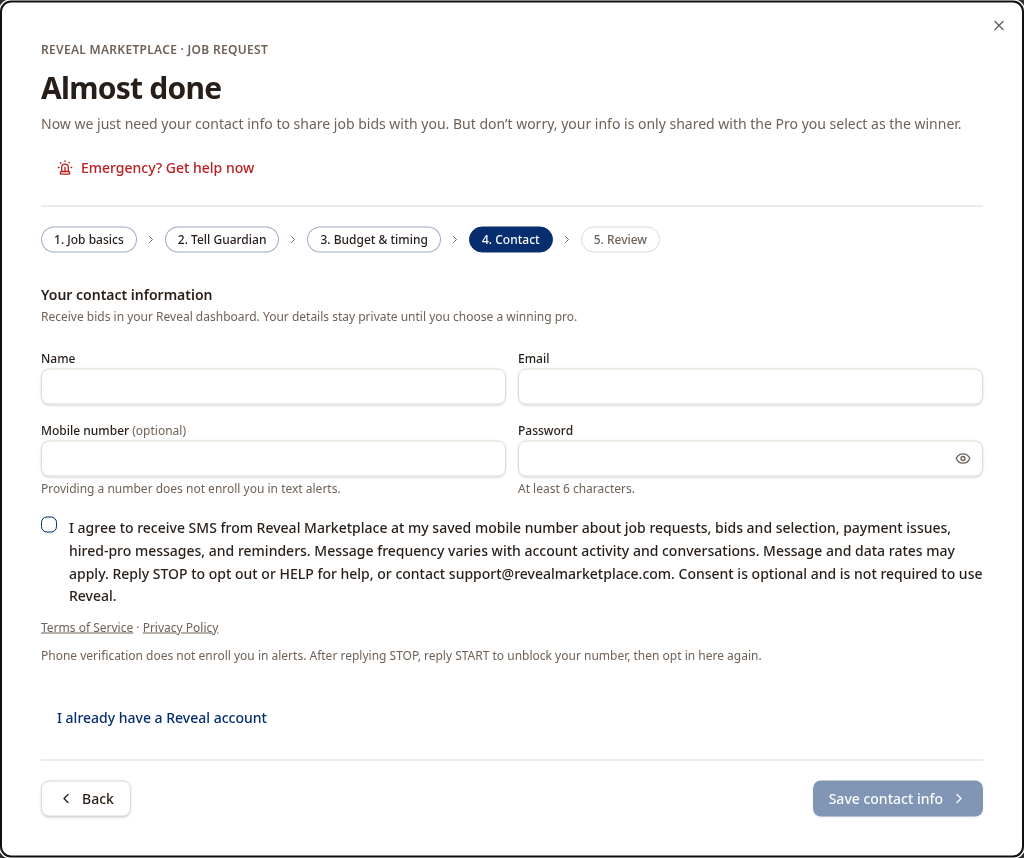Click 'Receive bids in your Reveal dashboard' text
The height and width of the screenshot is (858, 1024).
(309, 317)
